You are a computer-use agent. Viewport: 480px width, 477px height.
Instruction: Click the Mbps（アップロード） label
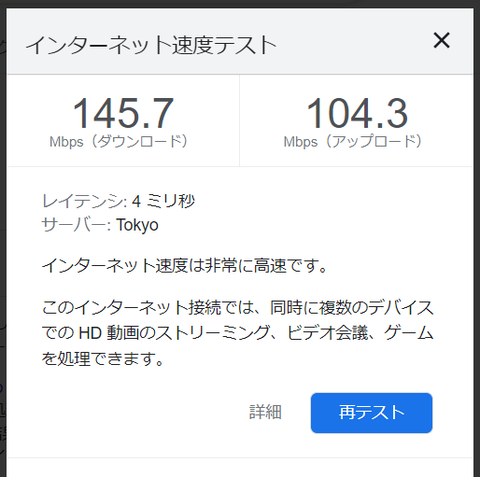click(353, 142)
